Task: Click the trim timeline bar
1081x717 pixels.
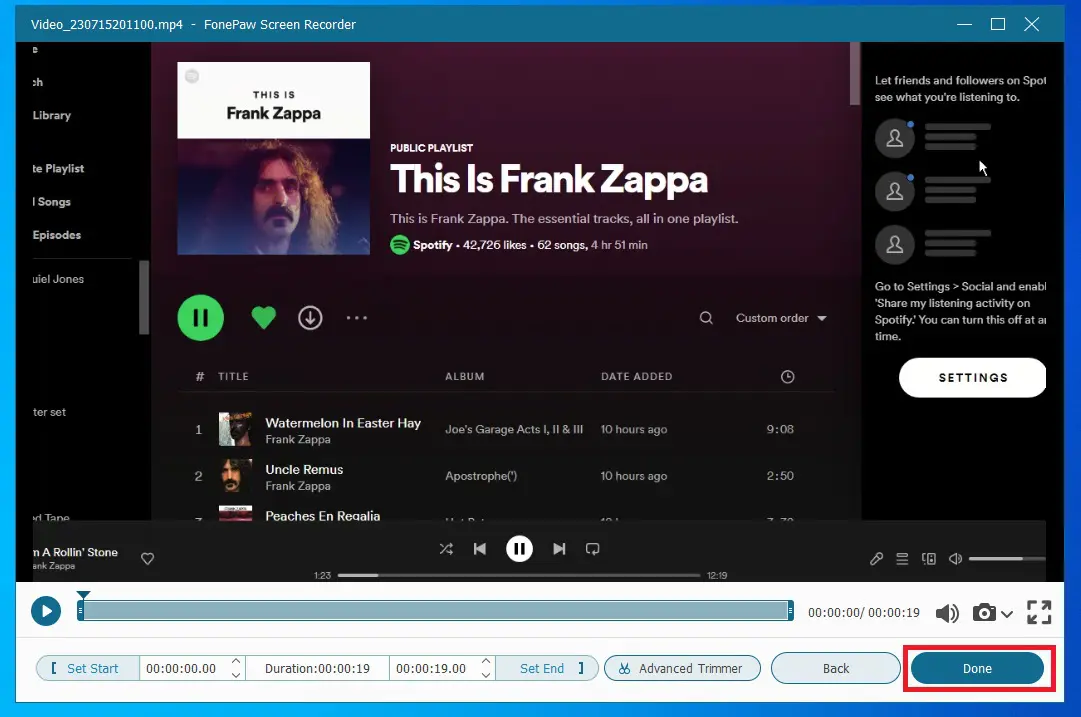Action: coord(435,610)
